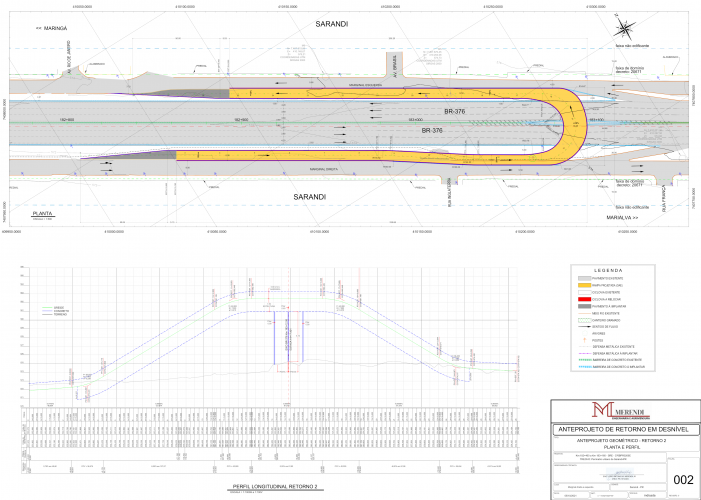Click the SARANDI label above the highway
This screenshot has height=500, width=701.
coord(330,23)
